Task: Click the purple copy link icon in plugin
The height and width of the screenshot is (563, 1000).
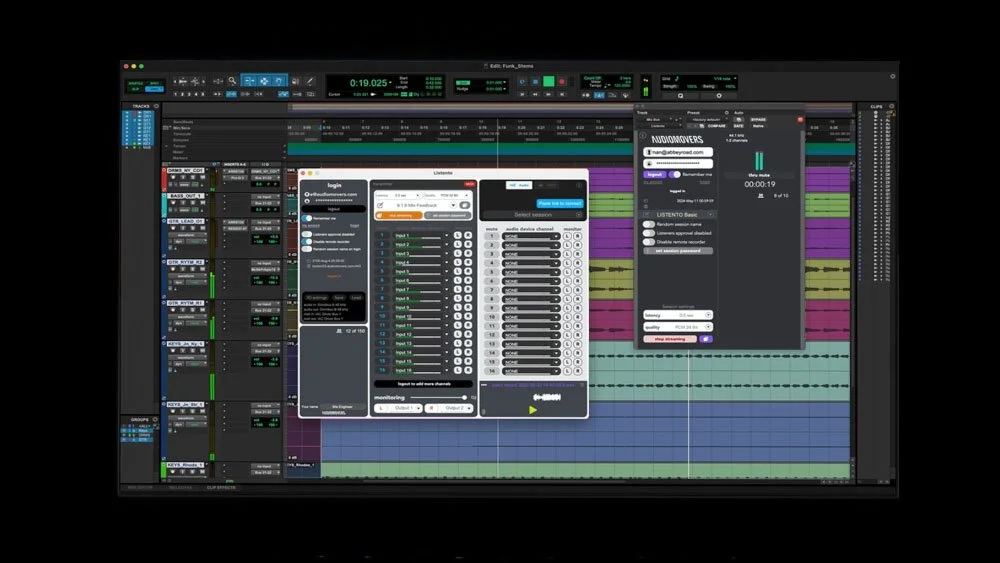Action: tap(705, 339)
